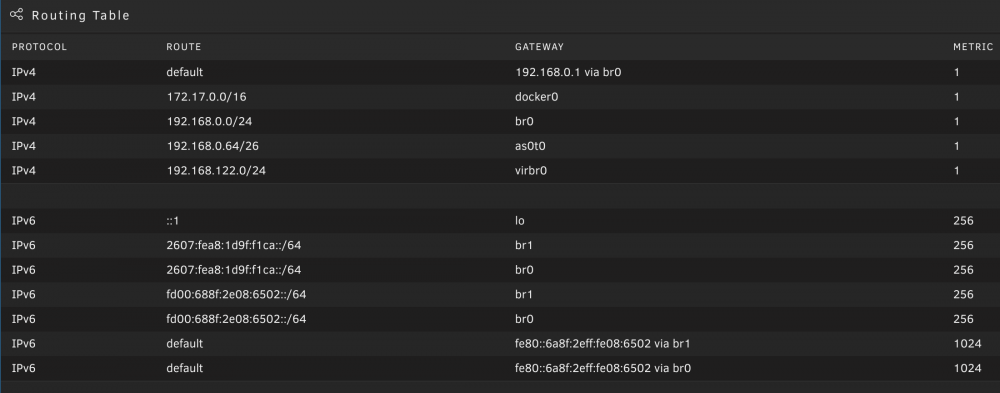Click the Routing Table panel title
This screenshot has width=1000, height=393.
tap(80, 15)
